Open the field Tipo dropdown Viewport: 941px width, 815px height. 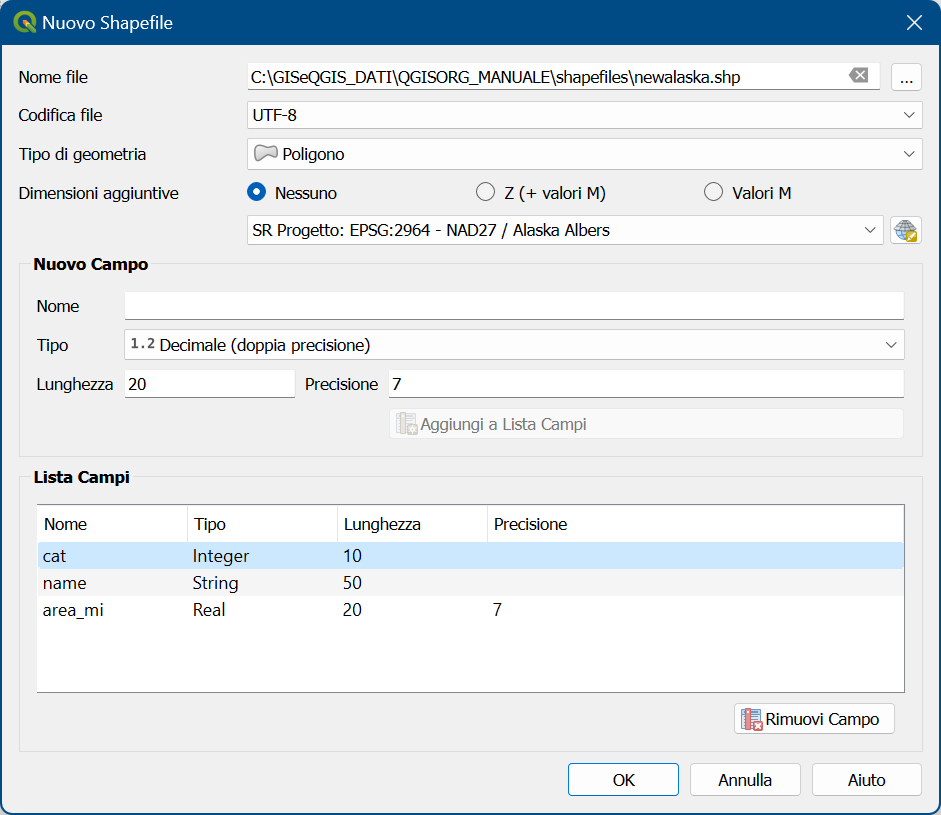click(514, 345)
